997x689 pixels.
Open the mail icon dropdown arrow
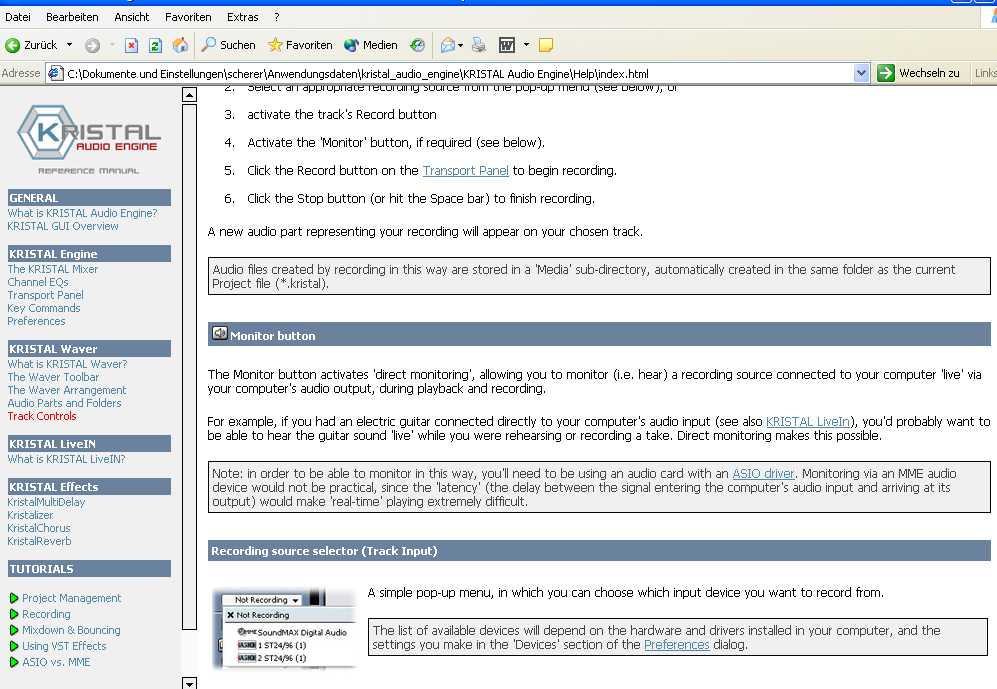pos(460,45)
